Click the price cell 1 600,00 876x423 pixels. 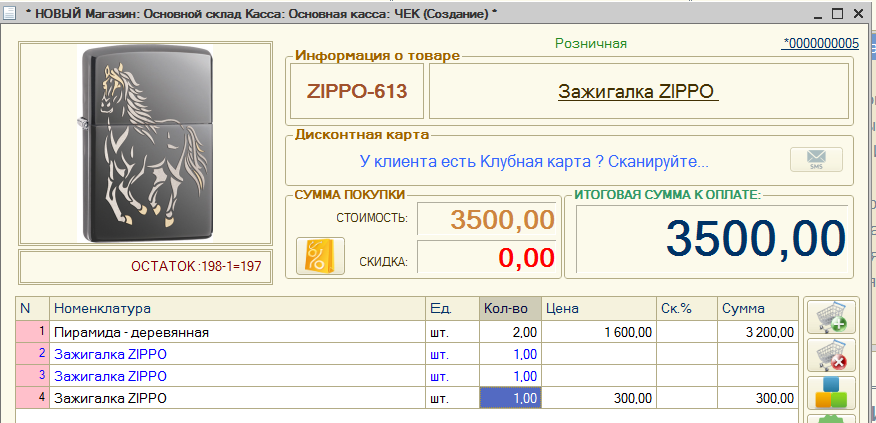pyautogui.click(x=599, y=332)
